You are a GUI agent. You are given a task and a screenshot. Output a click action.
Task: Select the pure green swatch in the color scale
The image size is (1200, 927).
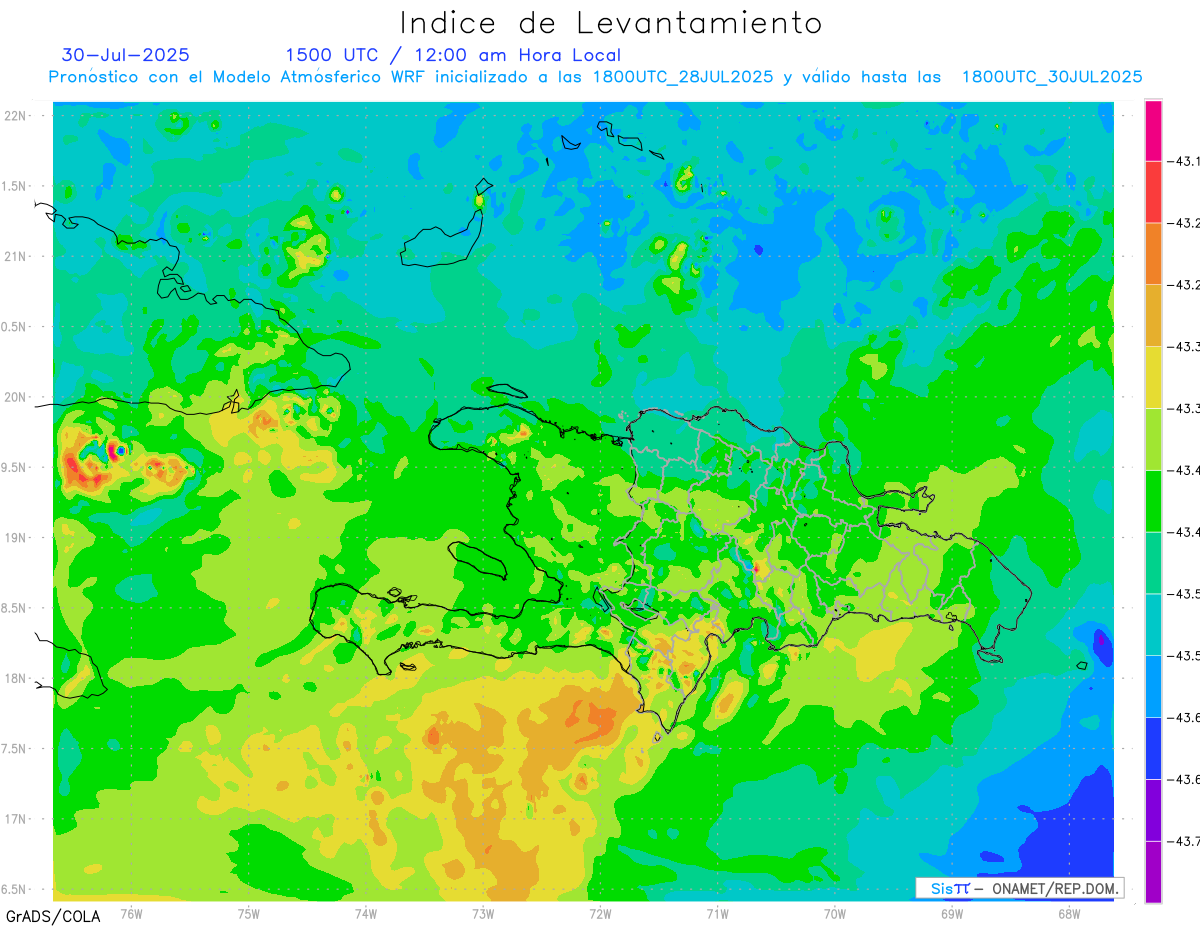(x=1153, y=501)
